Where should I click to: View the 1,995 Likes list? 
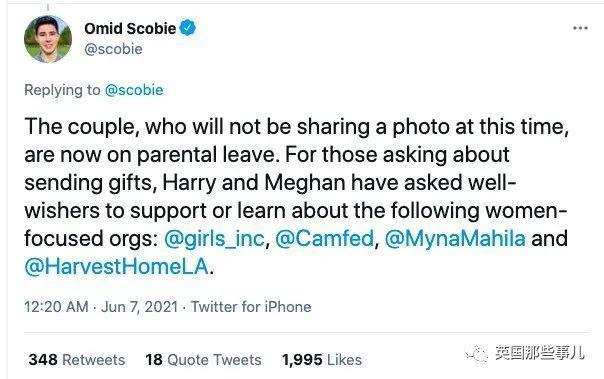[x=322, y=360]
